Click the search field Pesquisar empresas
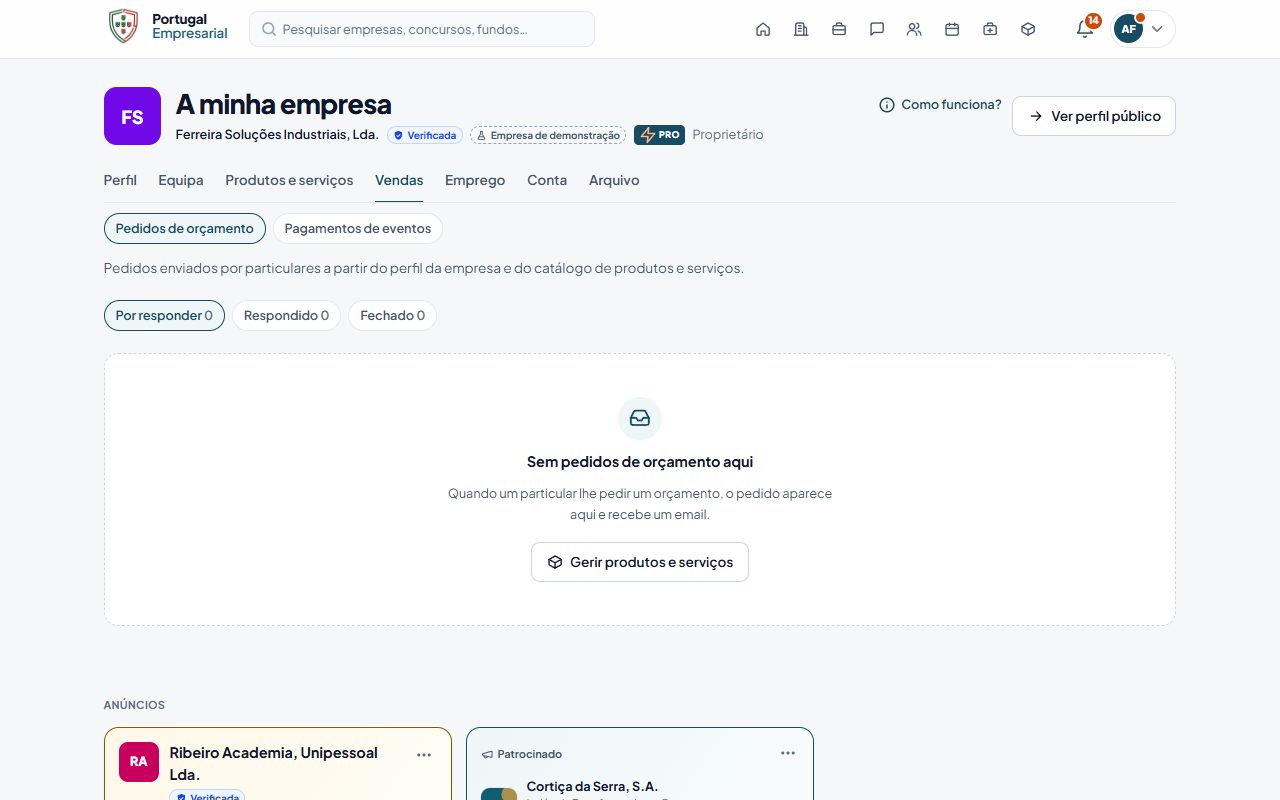1280x800 pixels. coord(422,29)
